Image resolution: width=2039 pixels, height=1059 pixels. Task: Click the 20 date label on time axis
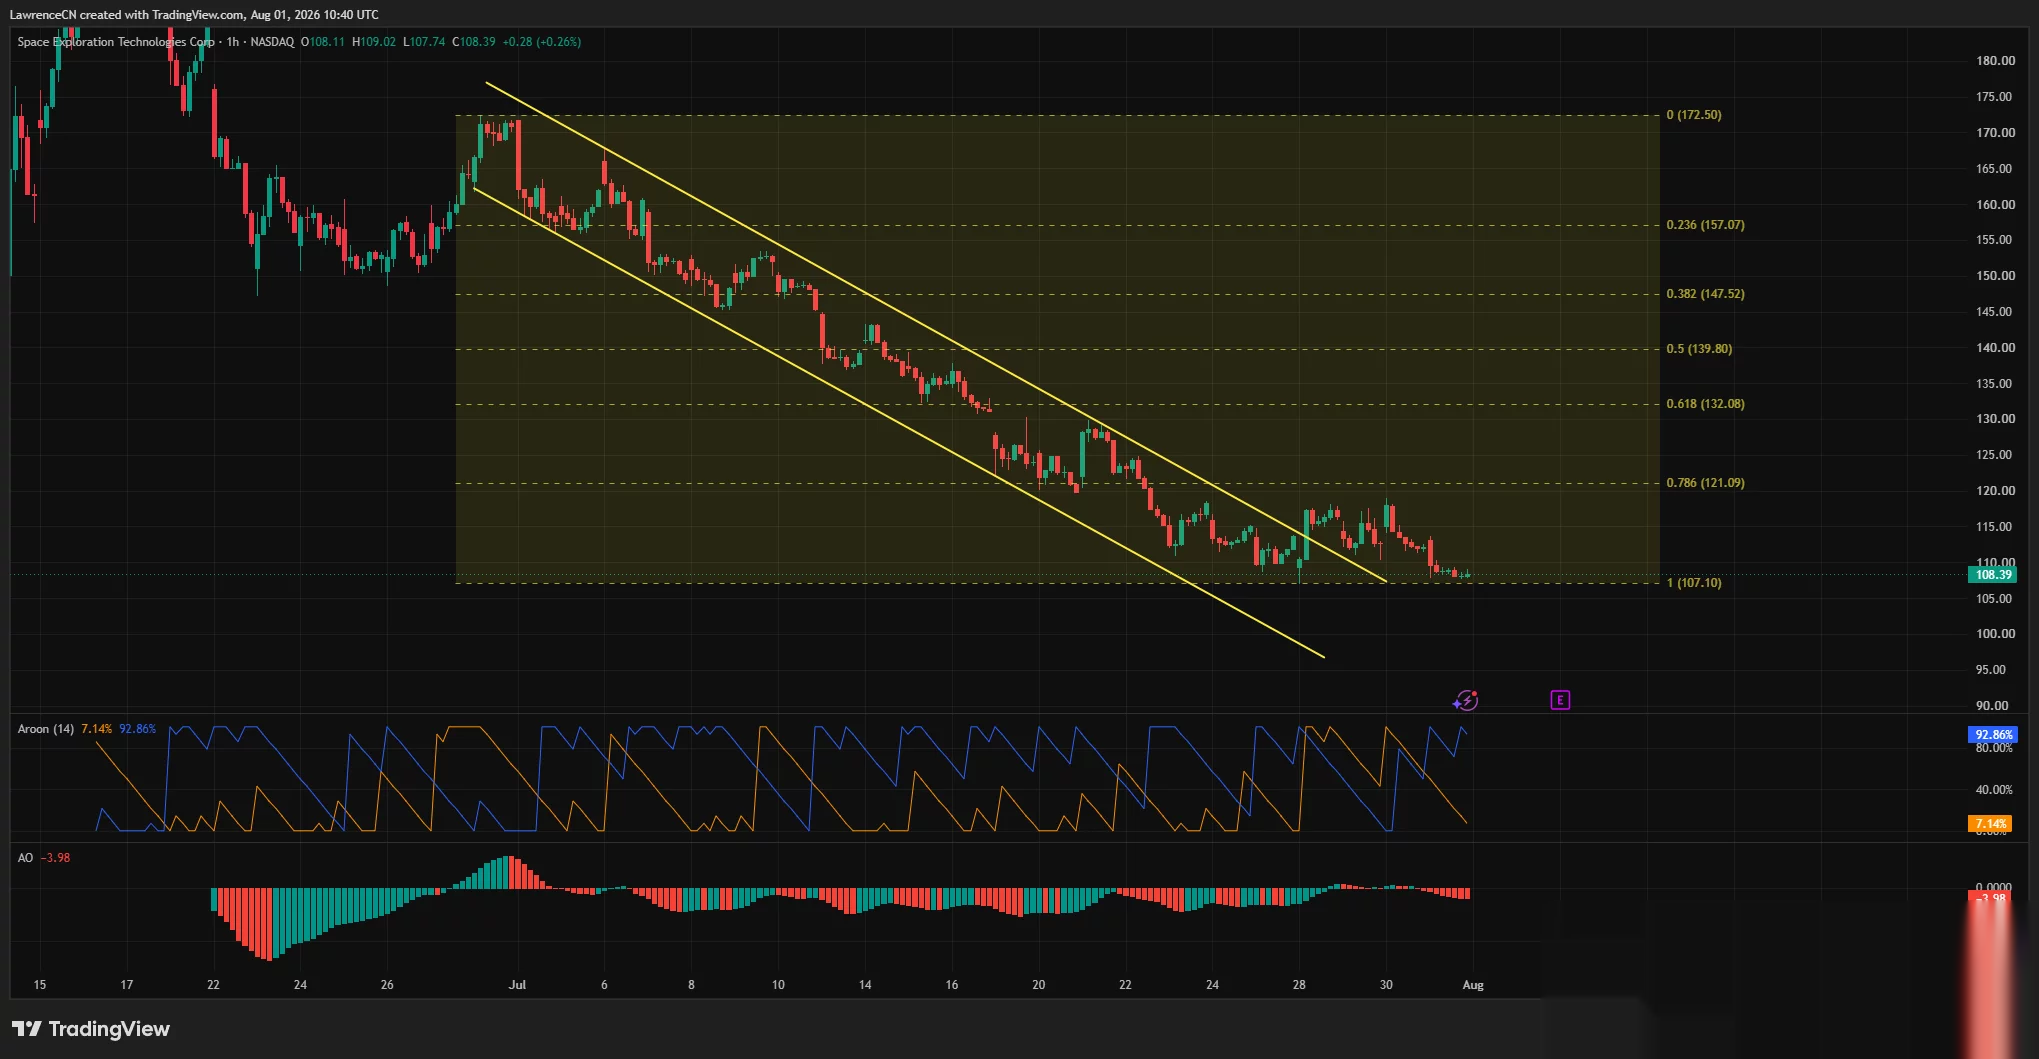click(x=1039, y=985)
